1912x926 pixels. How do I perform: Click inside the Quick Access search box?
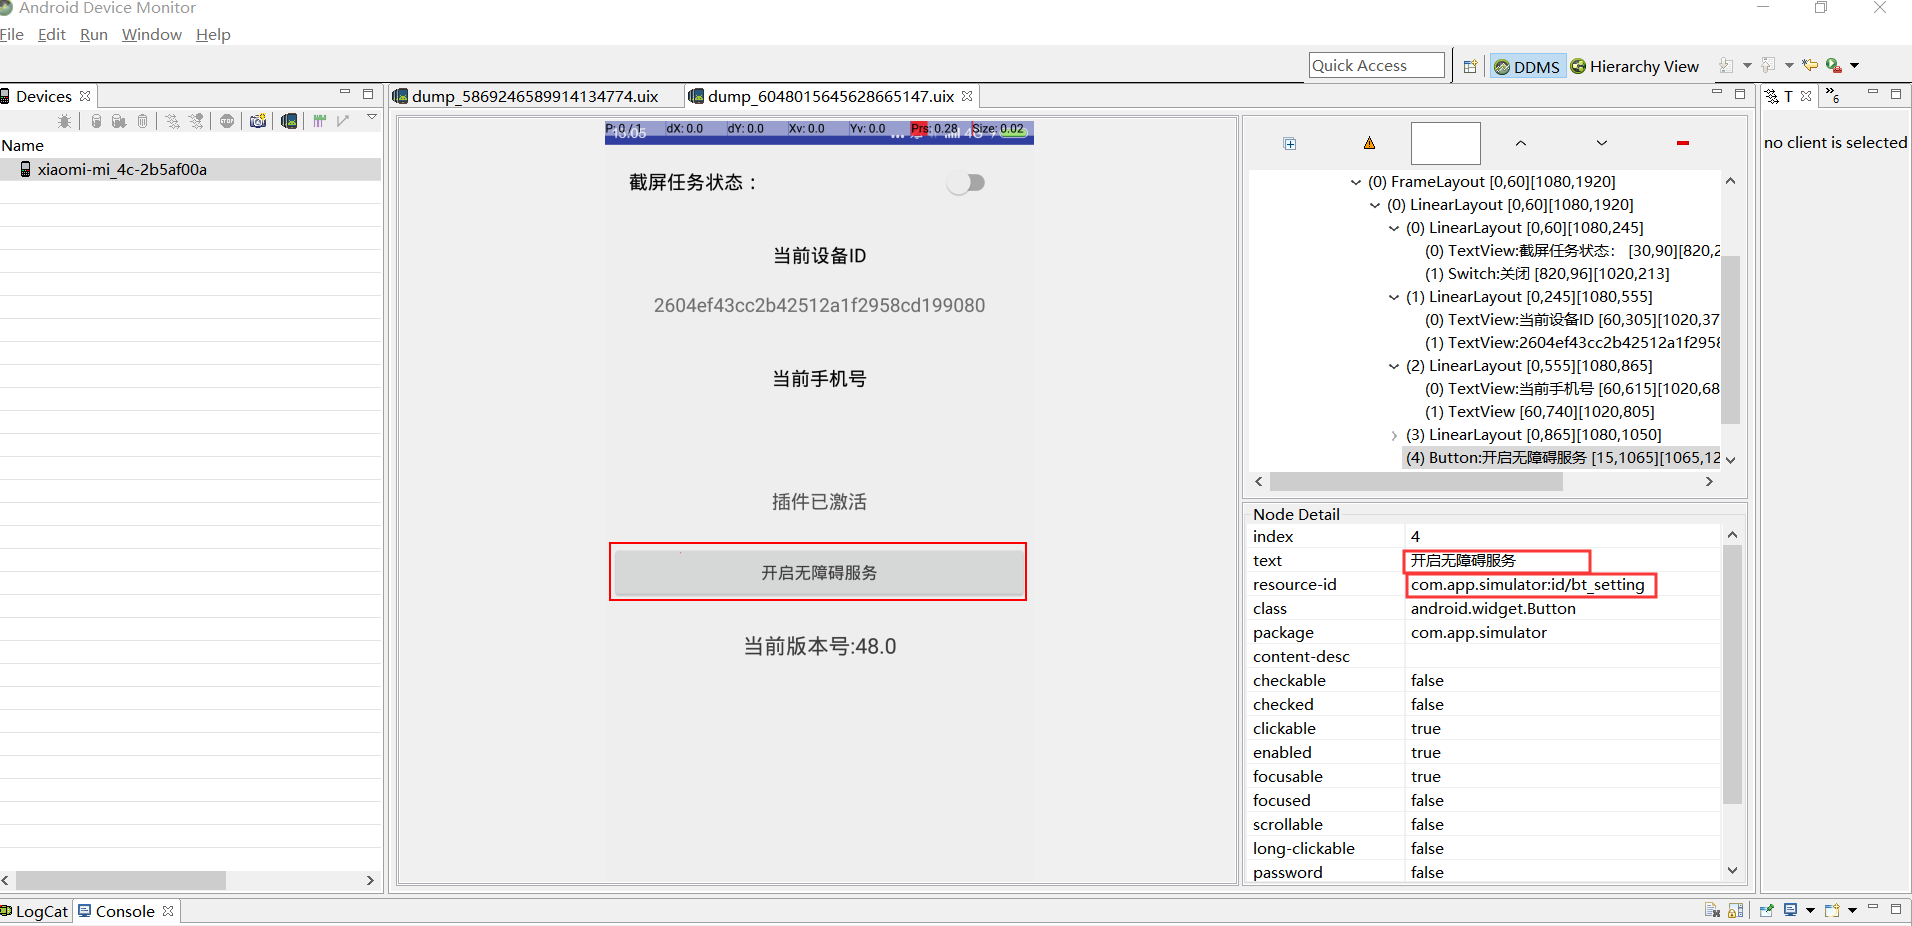tap(1375, 65)
